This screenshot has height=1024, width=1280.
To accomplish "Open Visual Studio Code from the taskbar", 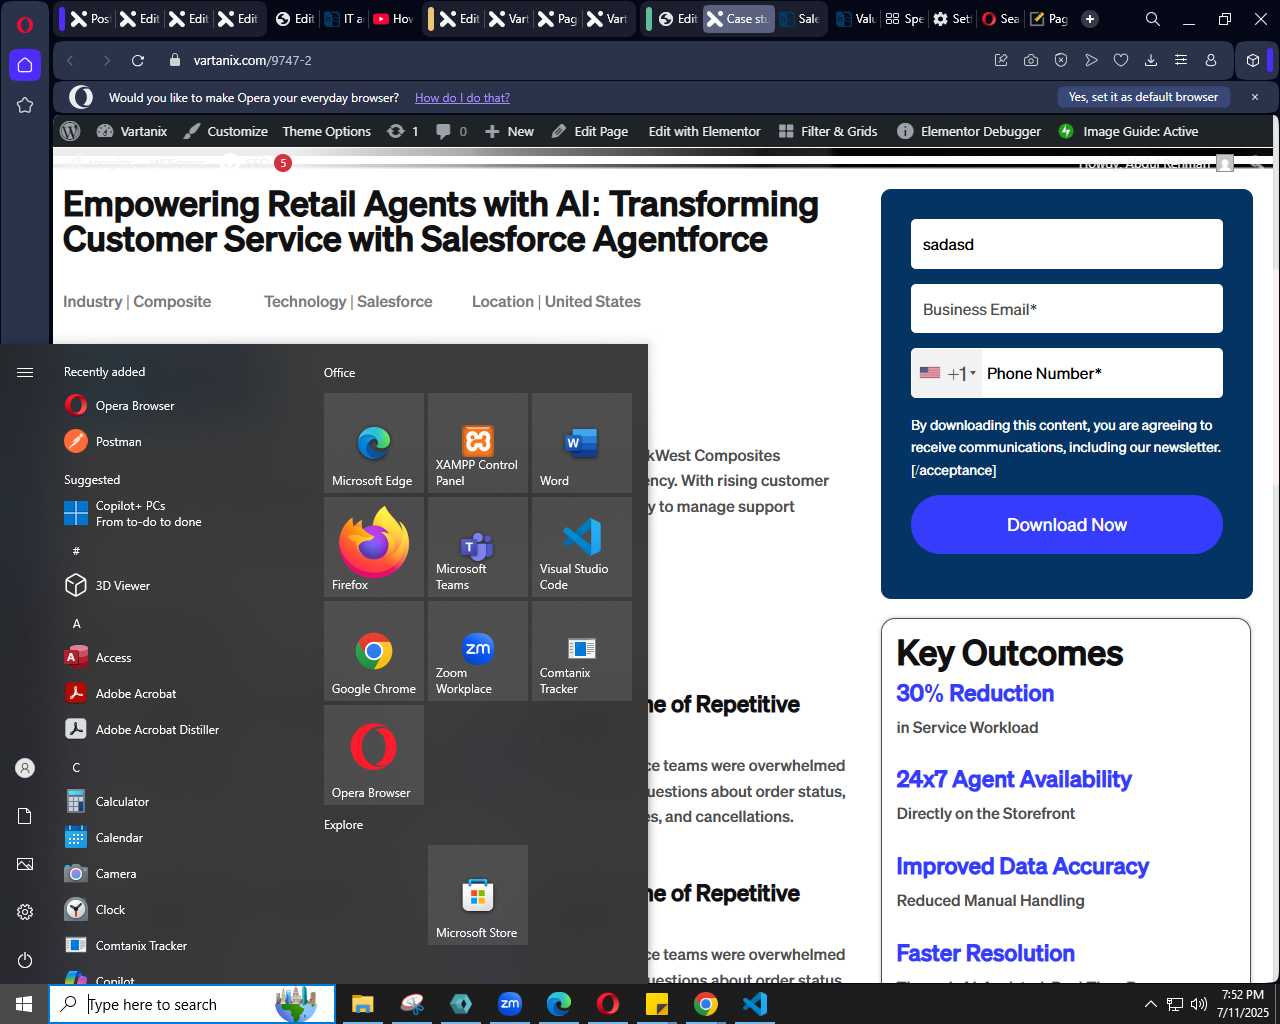I will [755, 1004].
